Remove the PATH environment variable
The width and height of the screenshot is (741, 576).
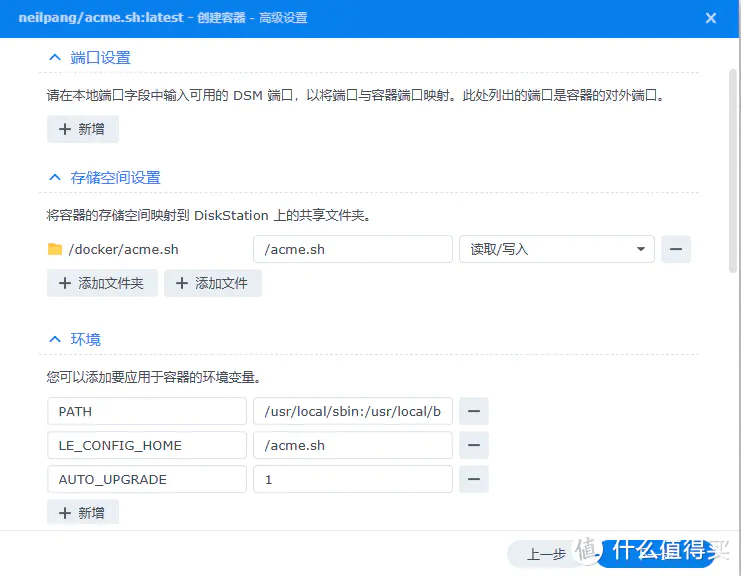[x=474, y=411]
